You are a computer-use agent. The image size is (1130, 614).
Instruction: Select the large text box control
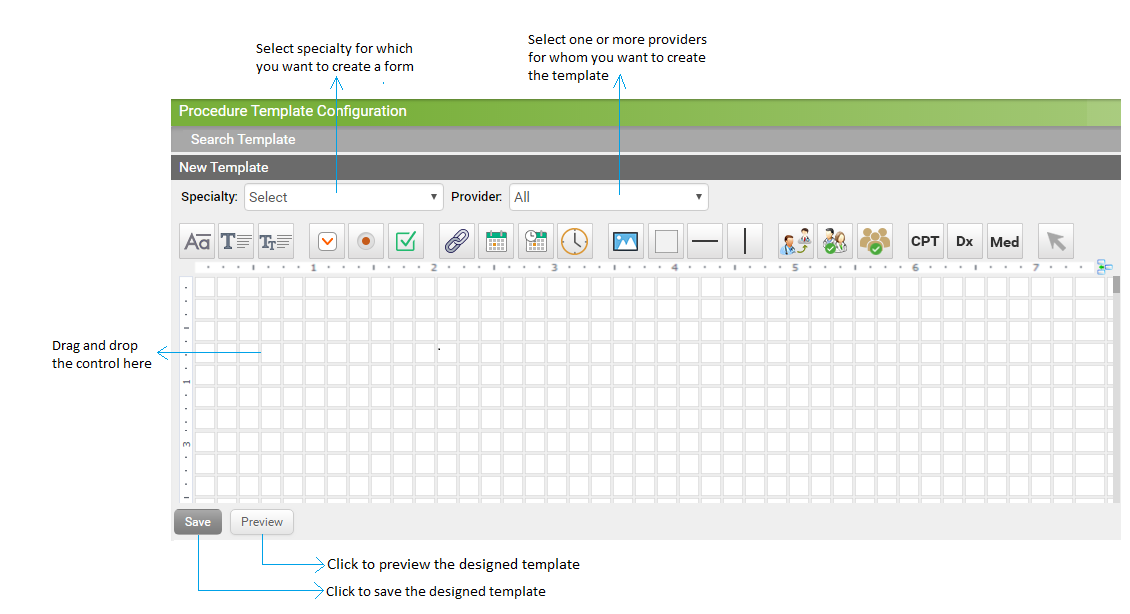coord(236,241)
